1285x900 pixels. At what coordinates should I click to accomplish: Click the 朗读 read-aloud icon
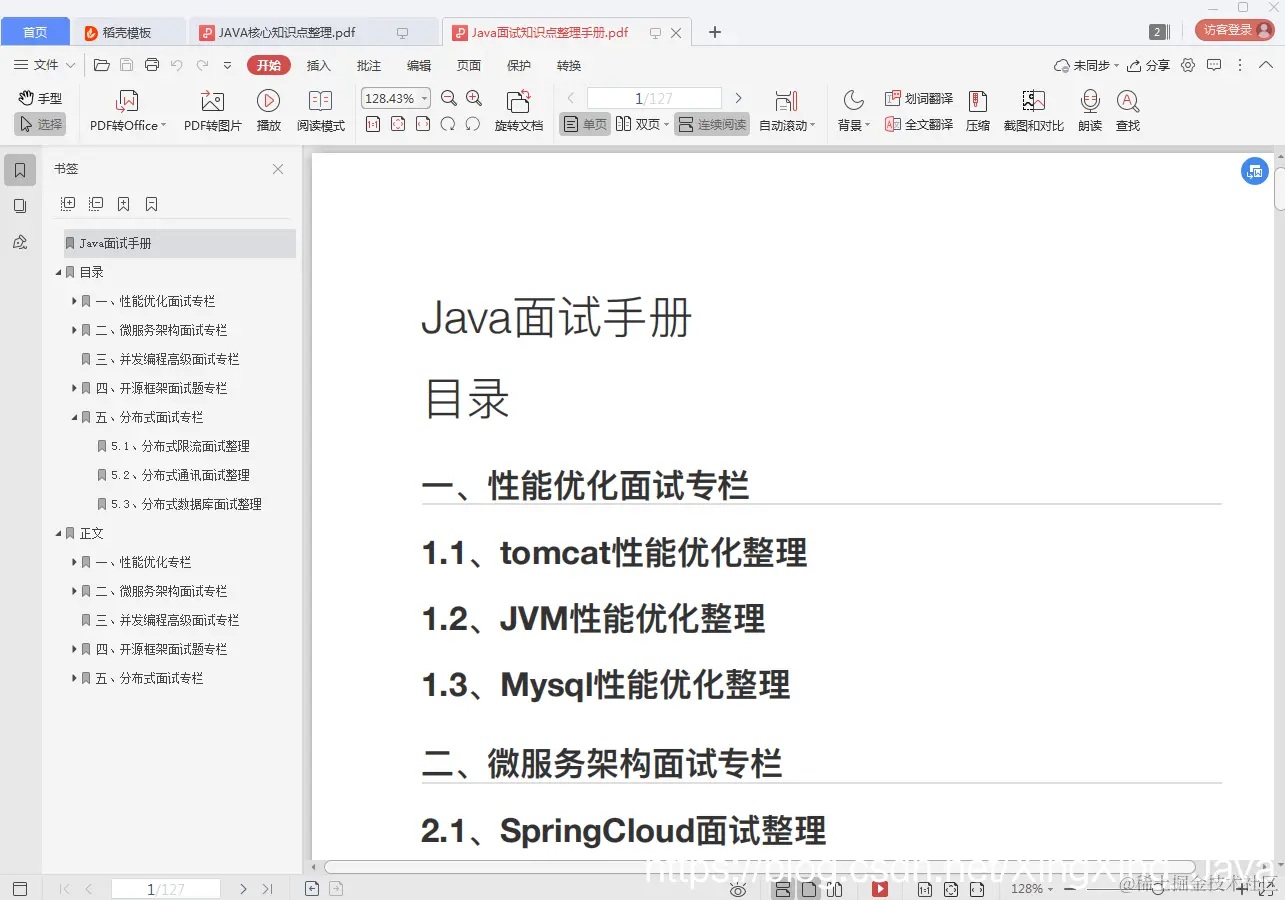pyautogui.click(x=1090, y=110)
